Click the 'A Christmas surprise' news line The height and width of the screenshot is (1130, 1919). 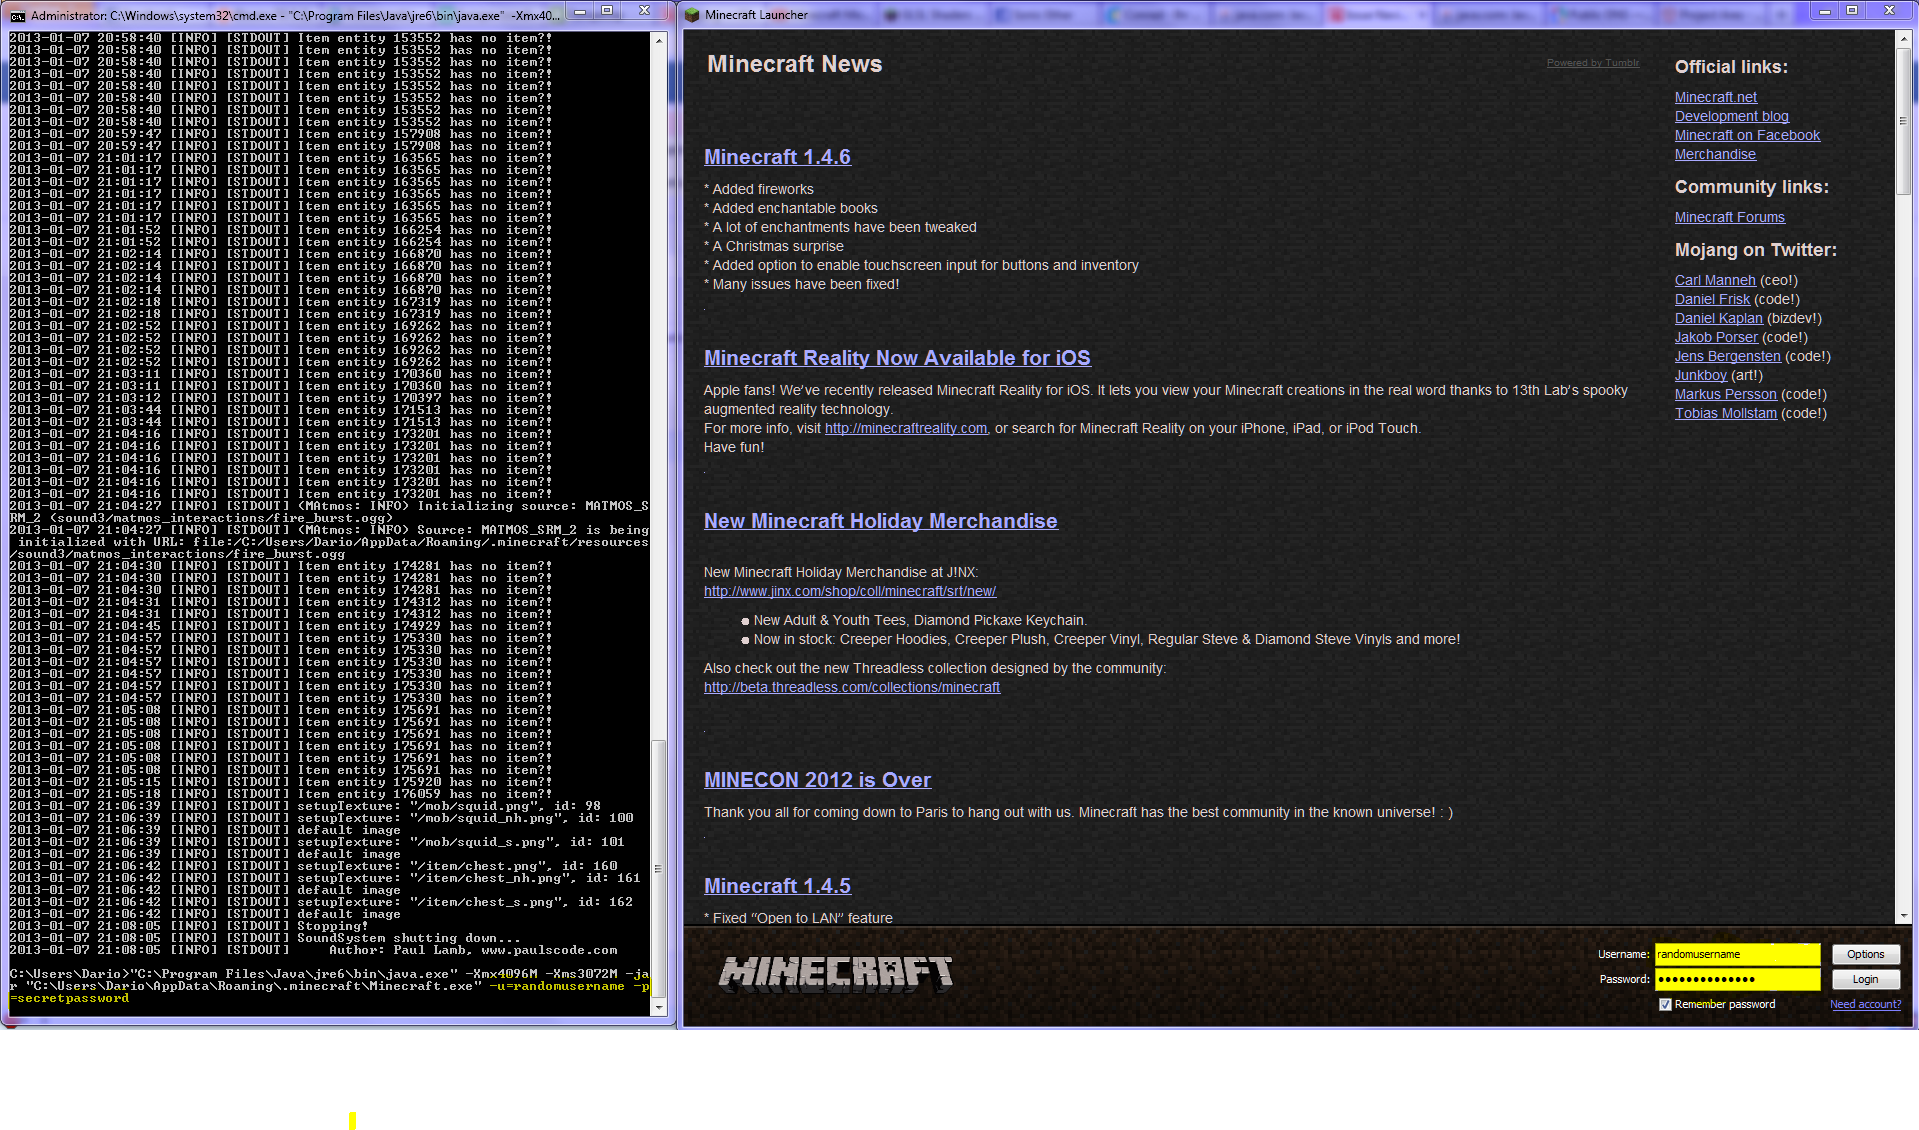coord(774,246)
